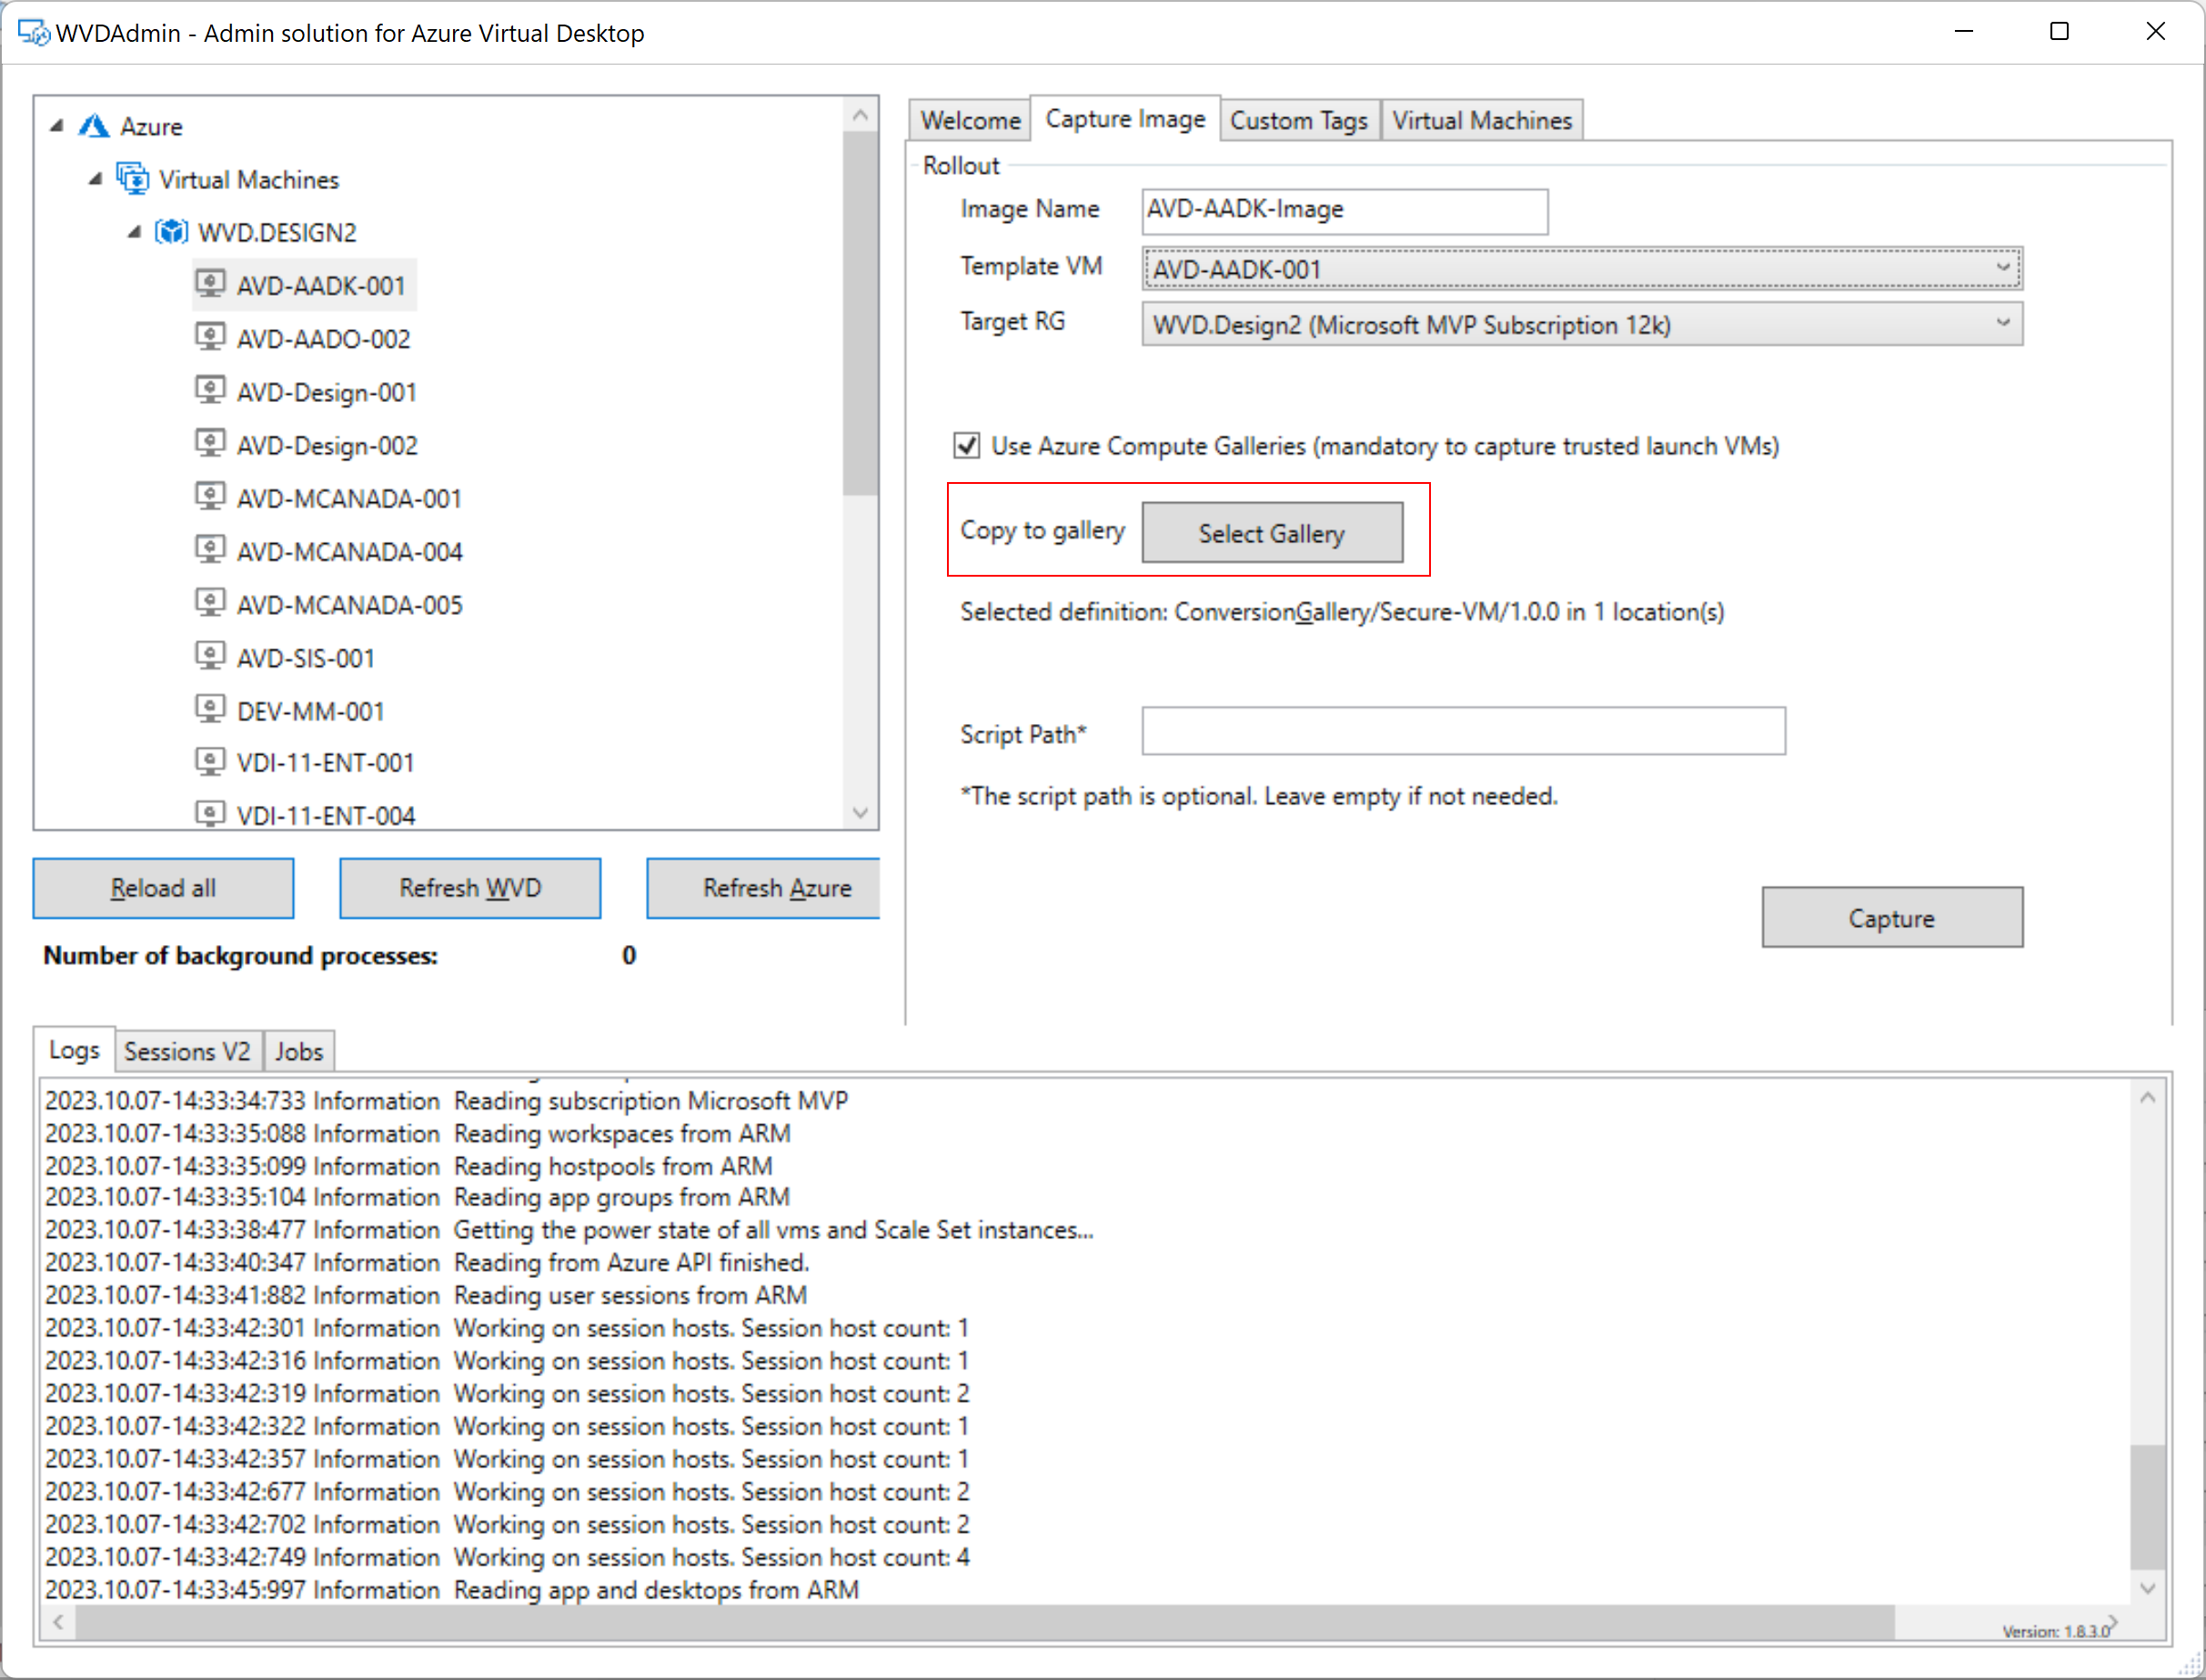Click tree panel scroll-down arrow
The height and width of the screenshot is (1680, 2206).
click(860, 812)
